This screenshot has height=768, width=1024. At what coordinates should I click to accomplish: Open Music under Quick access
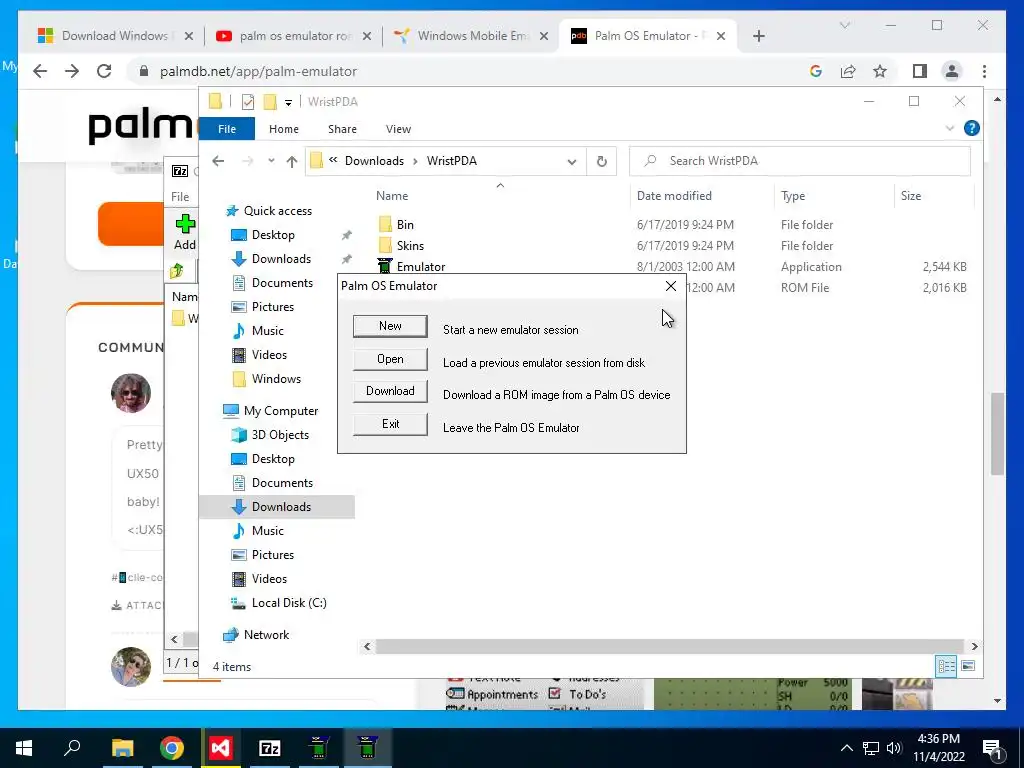pyautogui.click(x=267, y=331)
